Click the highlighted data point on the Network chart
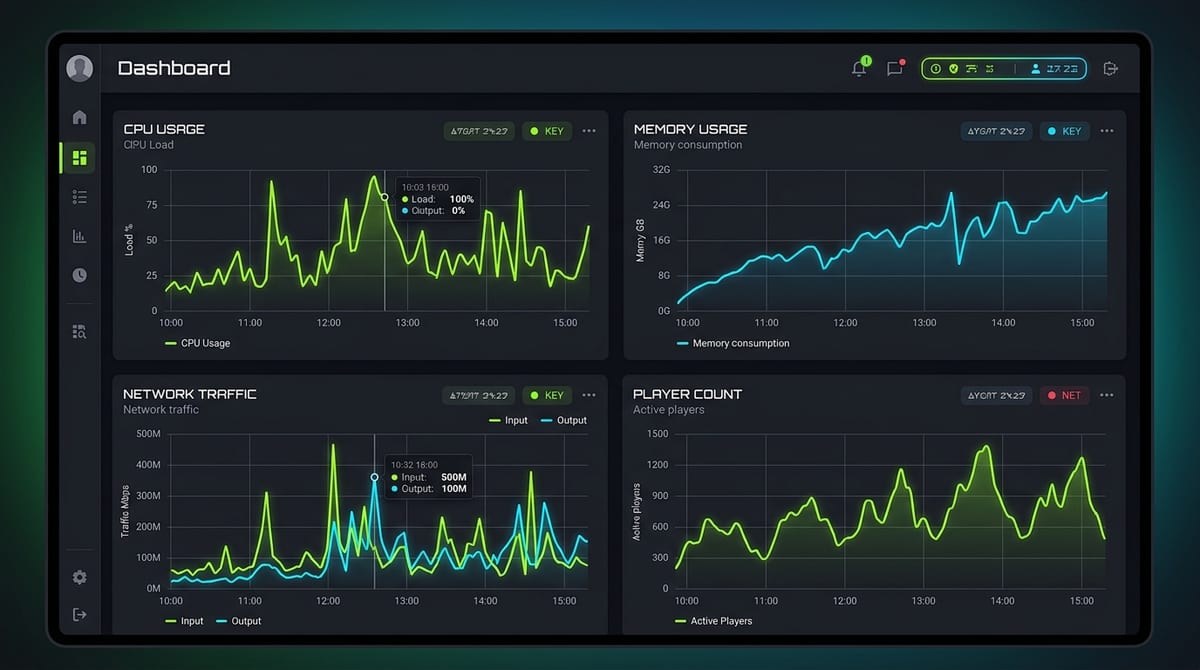1200x670 pixels. (375, 477)
